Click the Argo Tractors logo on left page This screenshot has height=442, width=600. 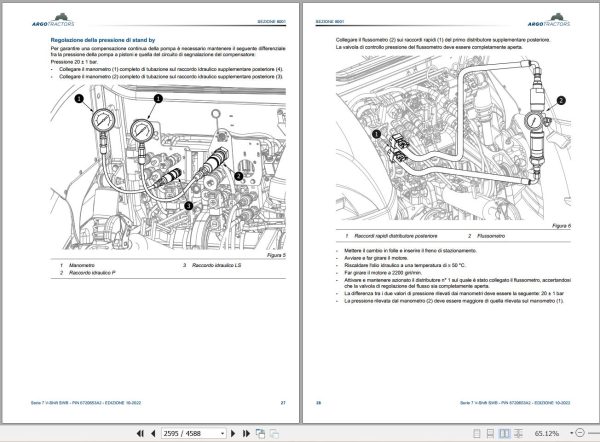tap(53, 20)
